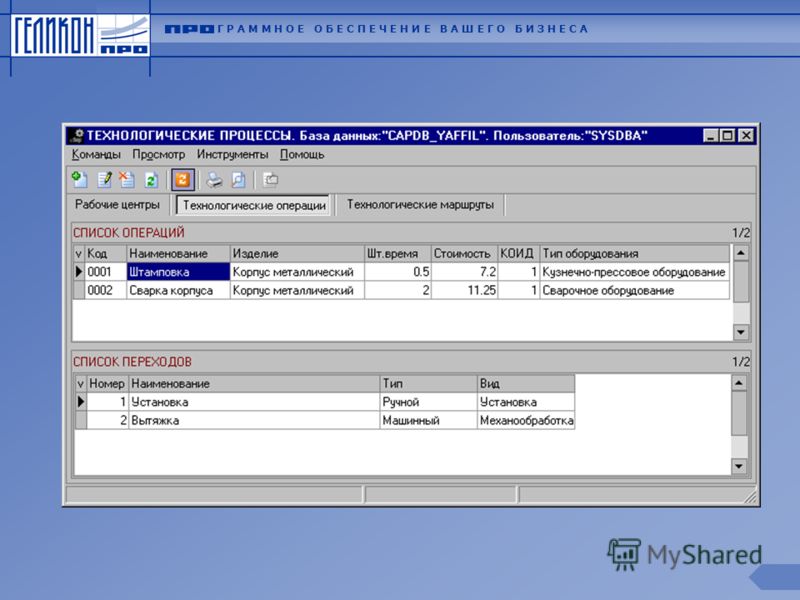Toggle the orange sync button
This screenshot has height=600, width=800.
(183, 180)
